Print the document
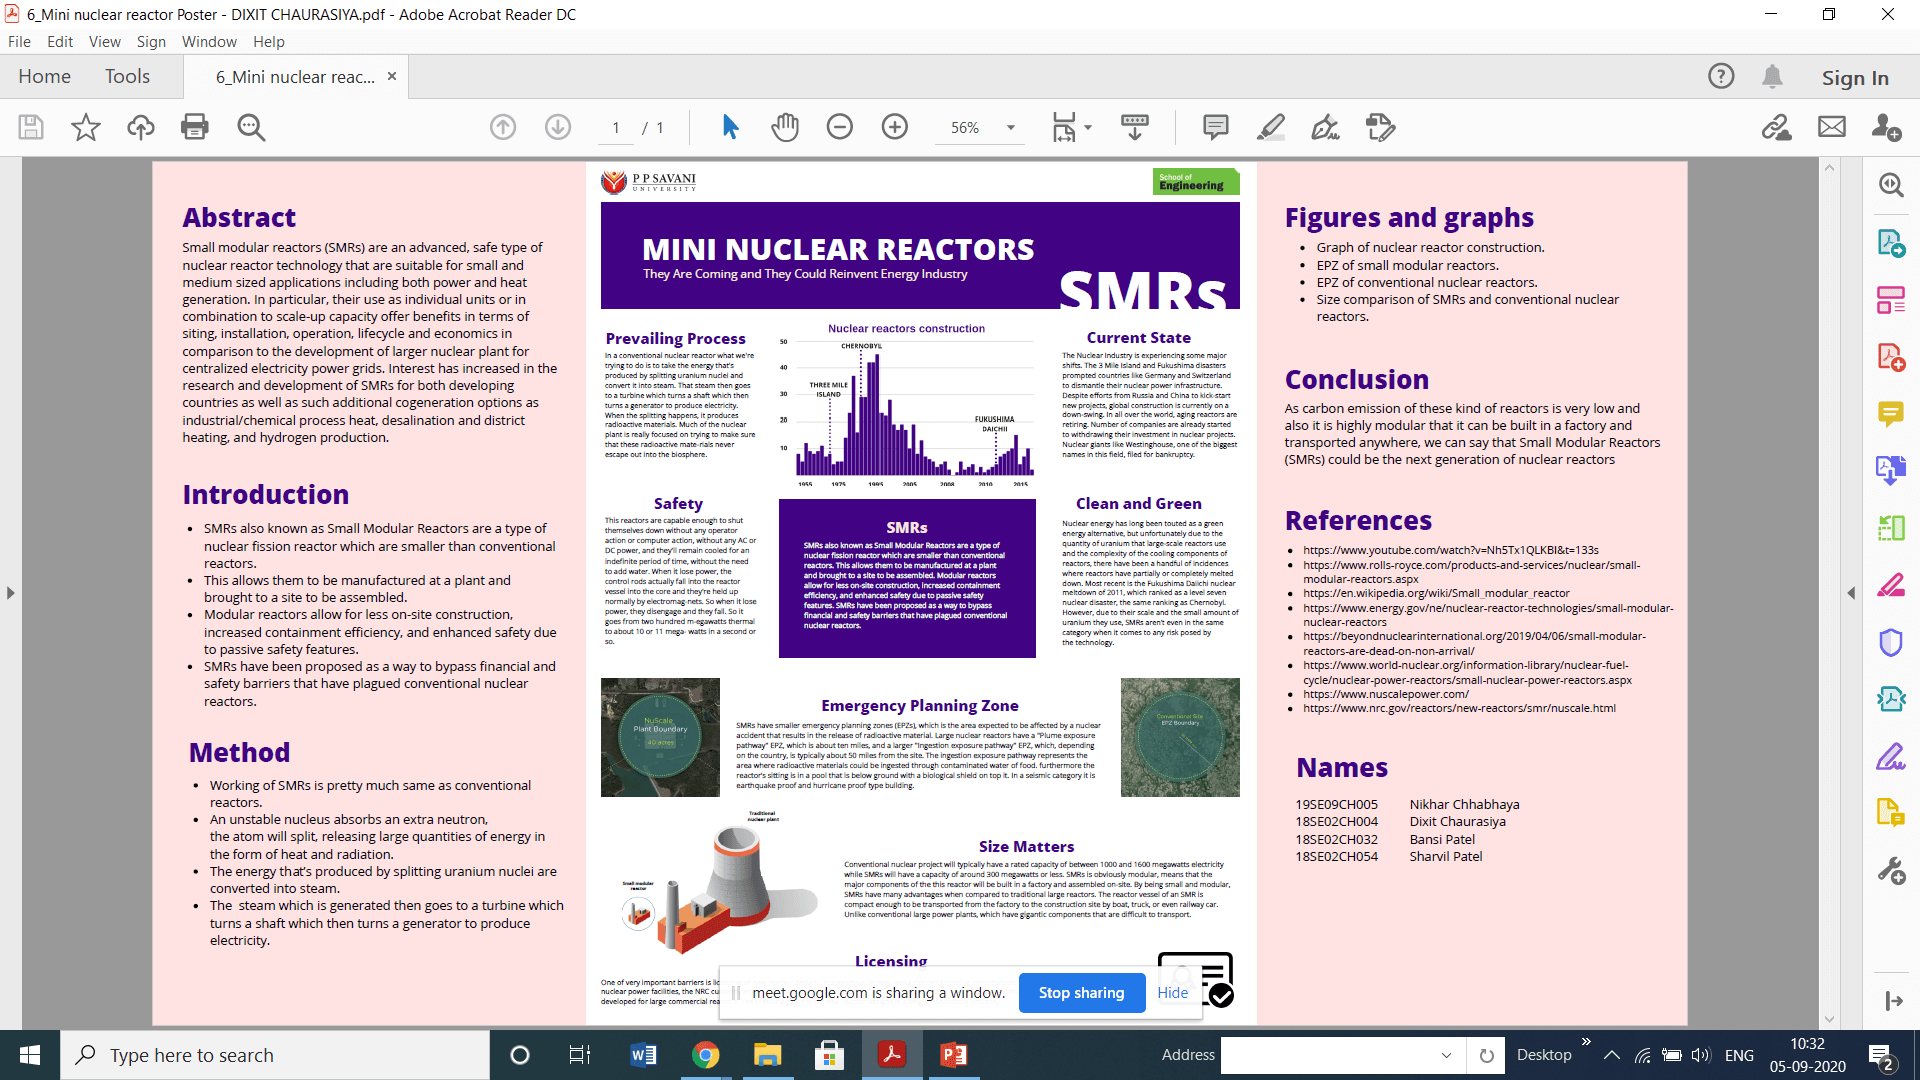This screenshot has width=1920, height=1080. (x=195, y=127)
